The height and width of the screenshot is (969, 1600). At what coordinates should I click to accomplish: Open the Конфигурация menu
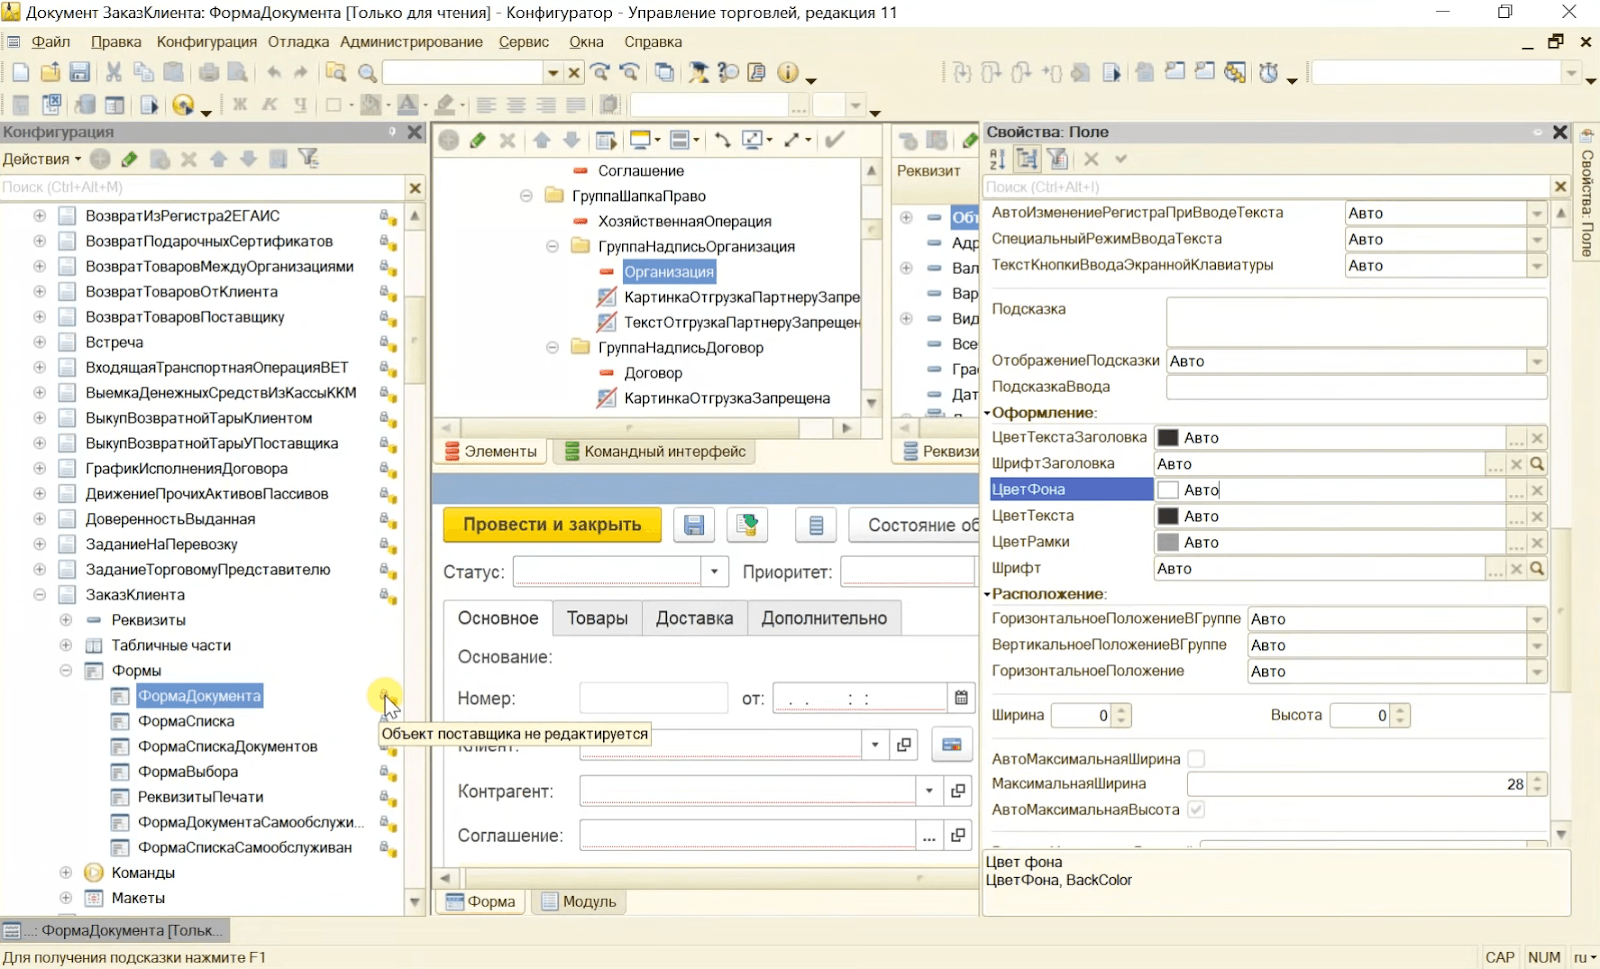[x=206, y=42]
